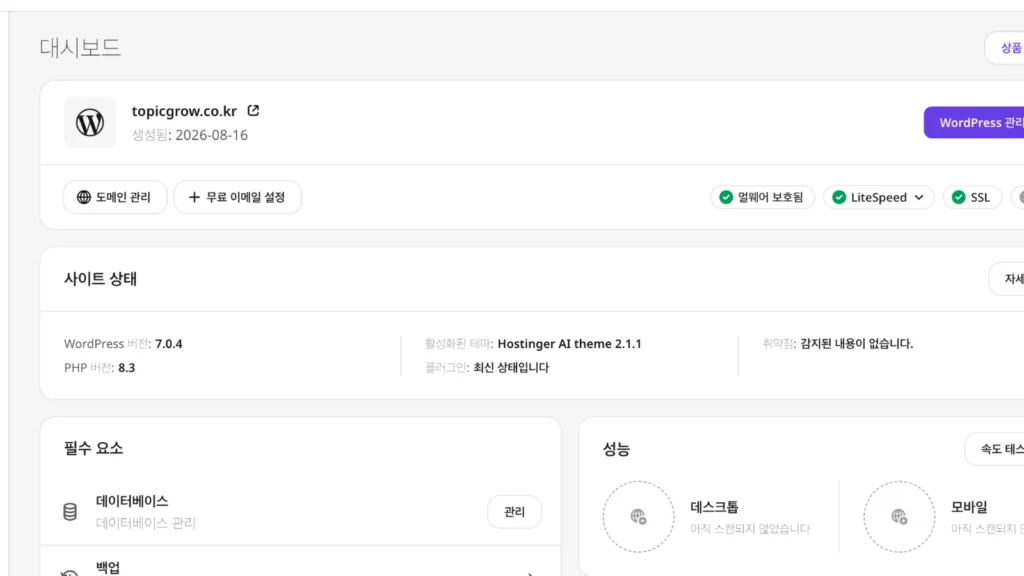Open 상품 button at top right
Screen dimensions: 1024x576
point(1004,48)
